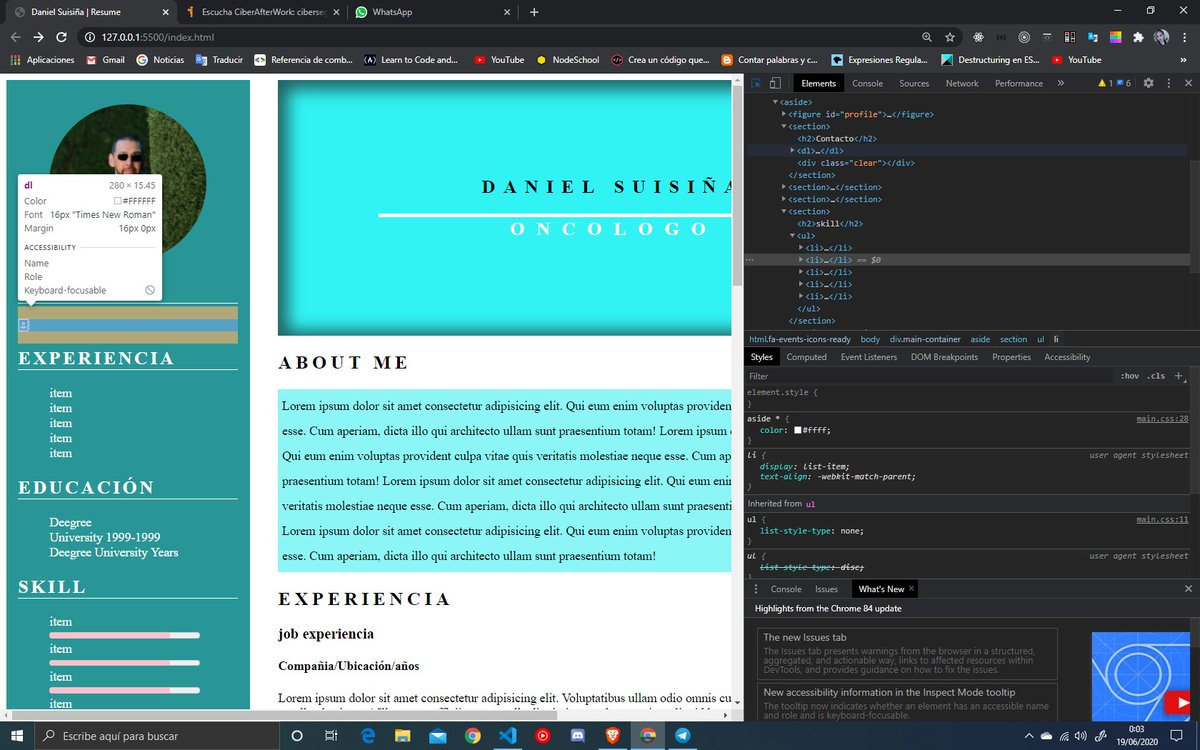
Task: Open the Chrome Extensions puzzle icon
Action: (1138, 37)
